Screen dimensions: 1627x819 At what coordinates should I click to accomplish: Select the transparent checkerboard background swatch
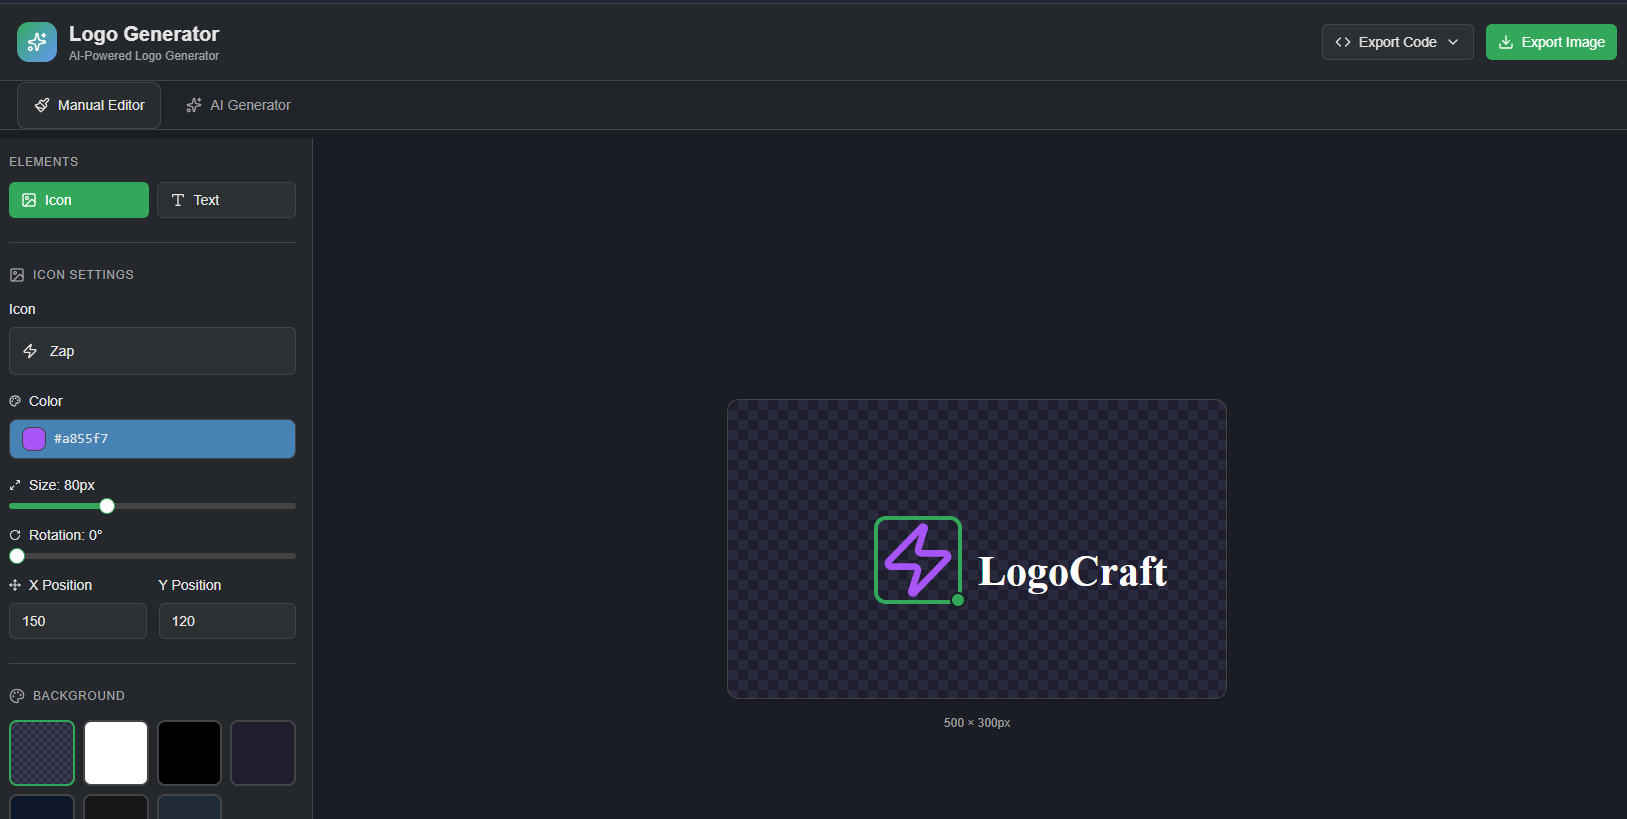(42, 753)
